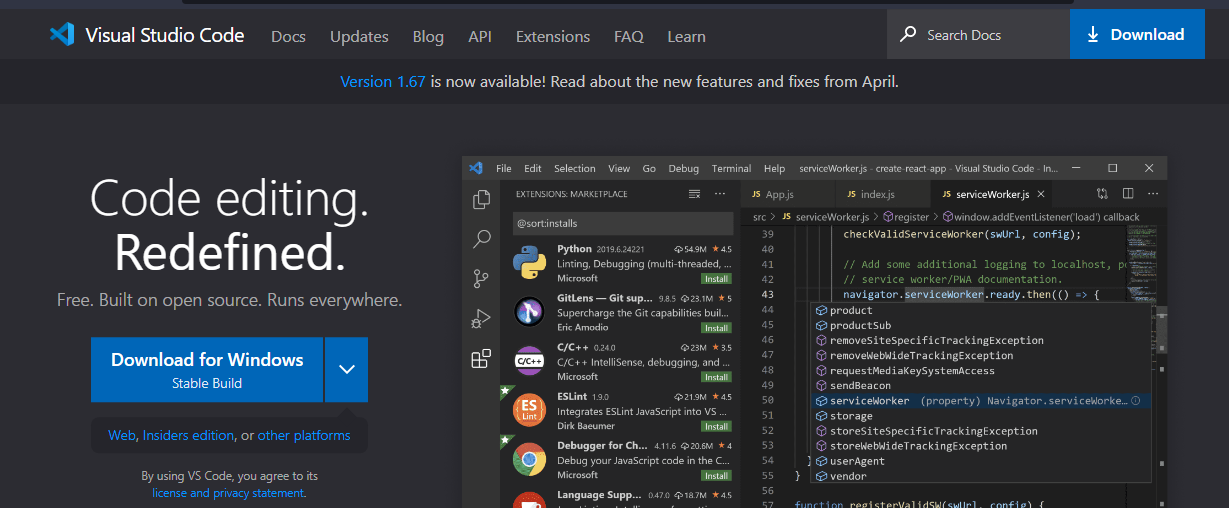Close the serviceWorker.js tab
Image resolution: width=1229 pixels, height=508 pixels.
(1041, 194)
